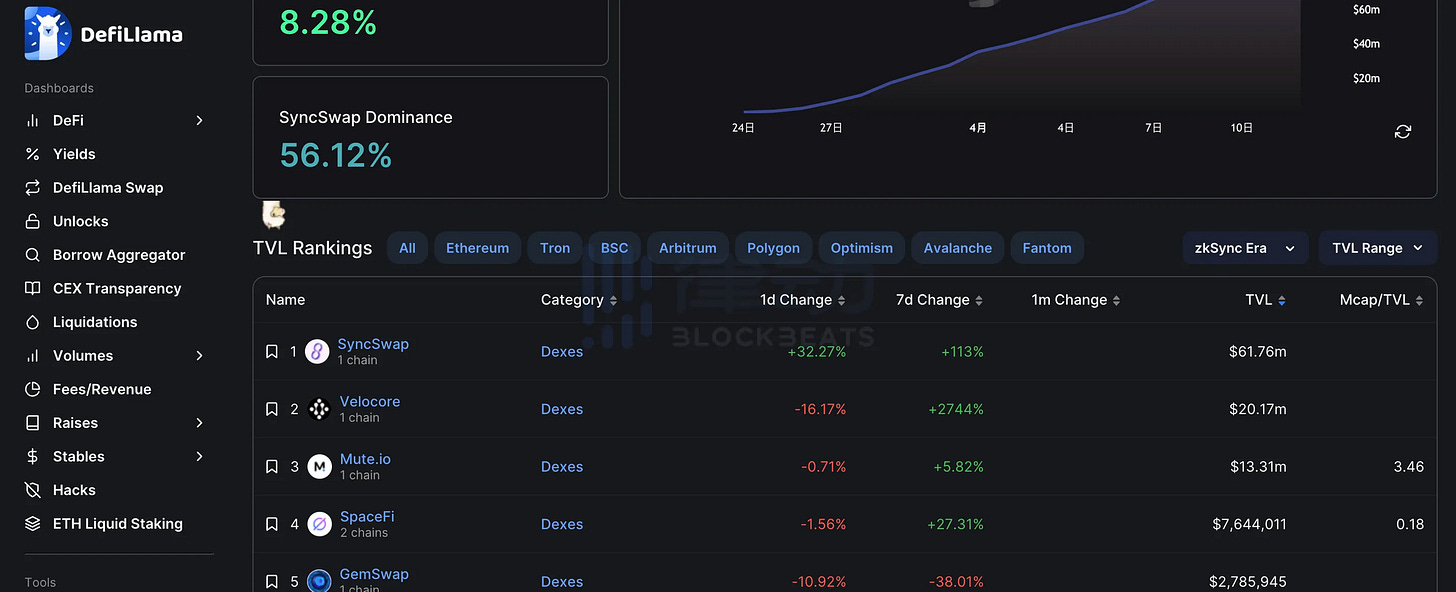Screen dimensions: 1456x592
Task: Select the Tron chain filter
Action: (x=555, y=248)
